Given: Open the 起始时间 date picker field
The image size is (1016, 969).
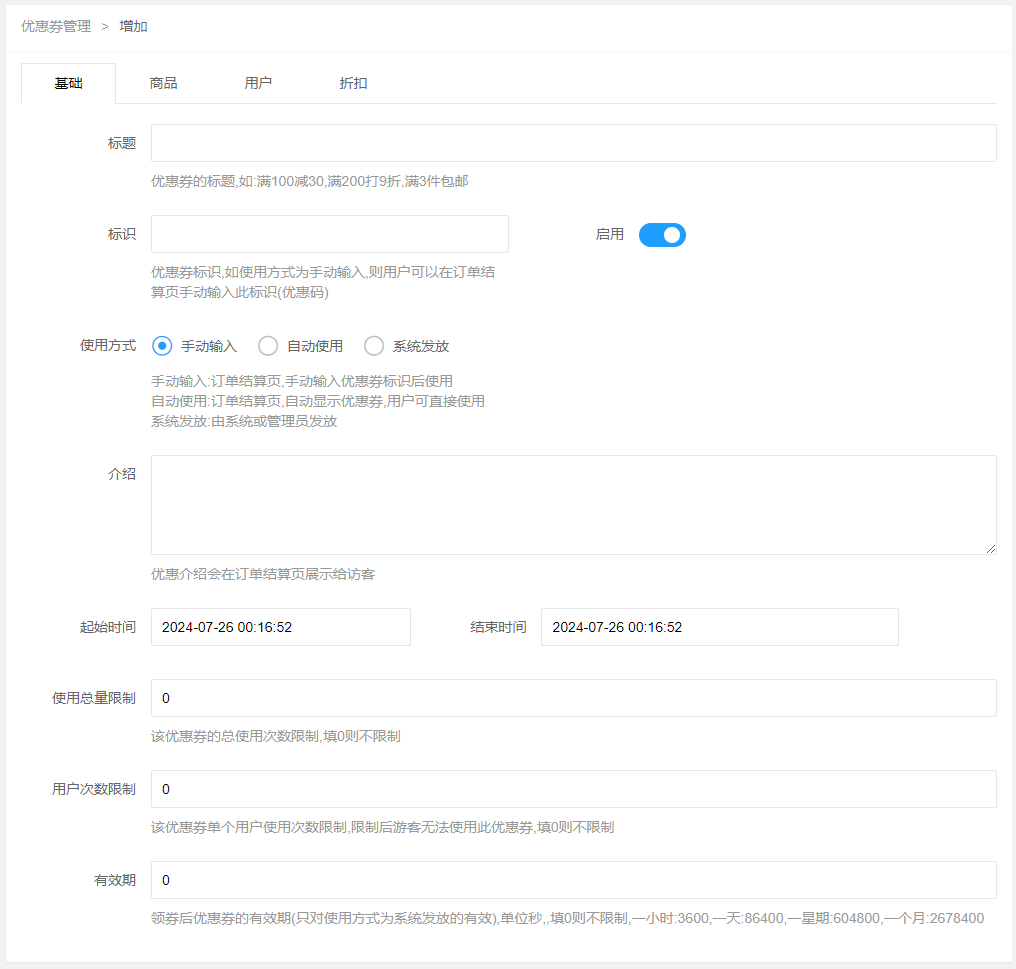Looking at the screenshot, I should point(280,627).
